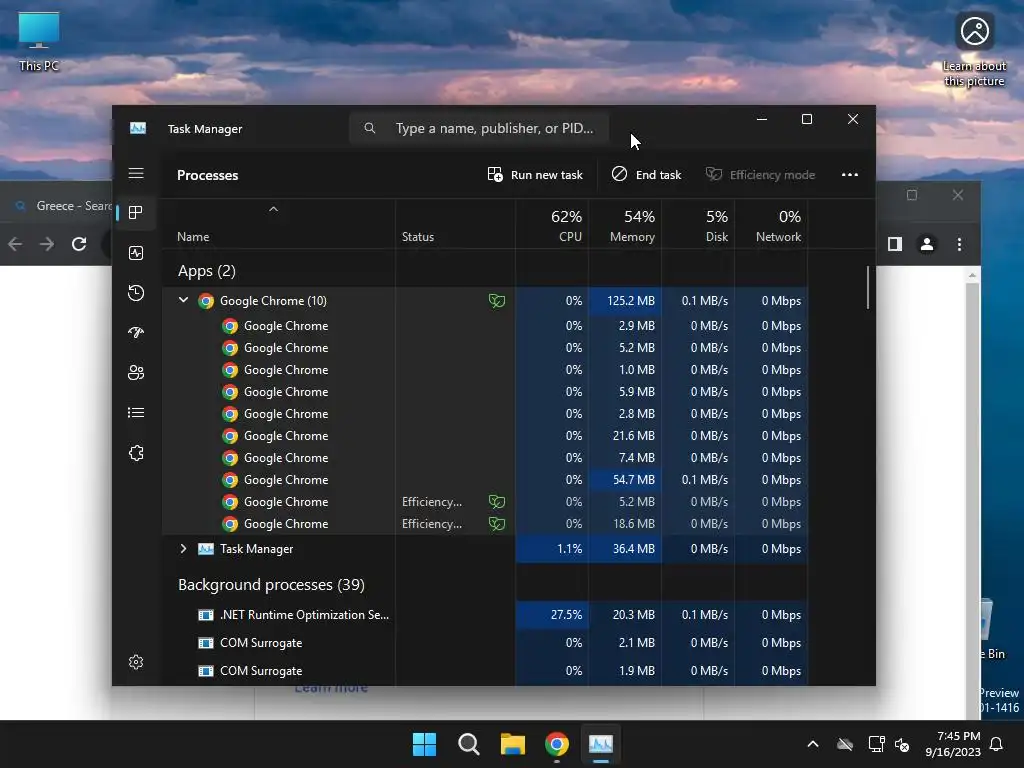This screenshot has width=1024, height=768.
Task: Click the process list vertical scrollbar thumb
Action: coord(868,287)
